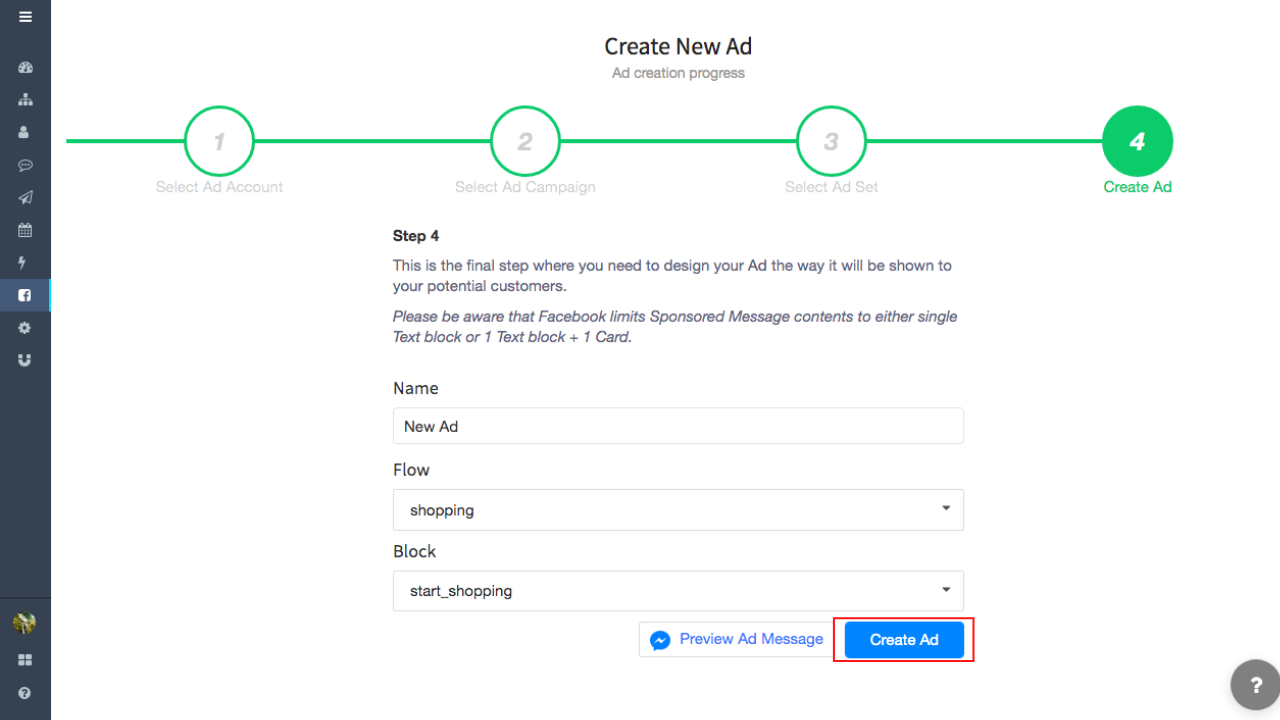Open the flows hierarchy icon

click(x=25, y=100)
